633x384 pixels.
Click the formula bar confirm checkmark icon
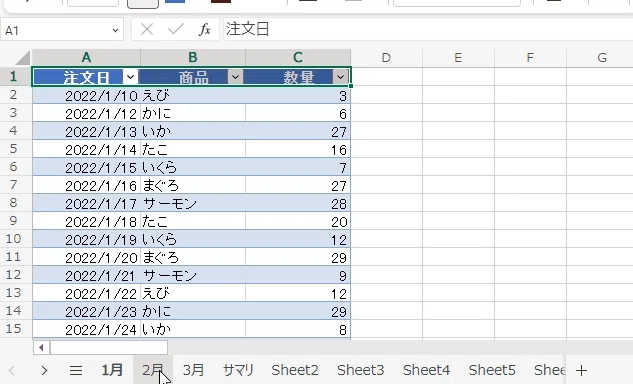176,29
